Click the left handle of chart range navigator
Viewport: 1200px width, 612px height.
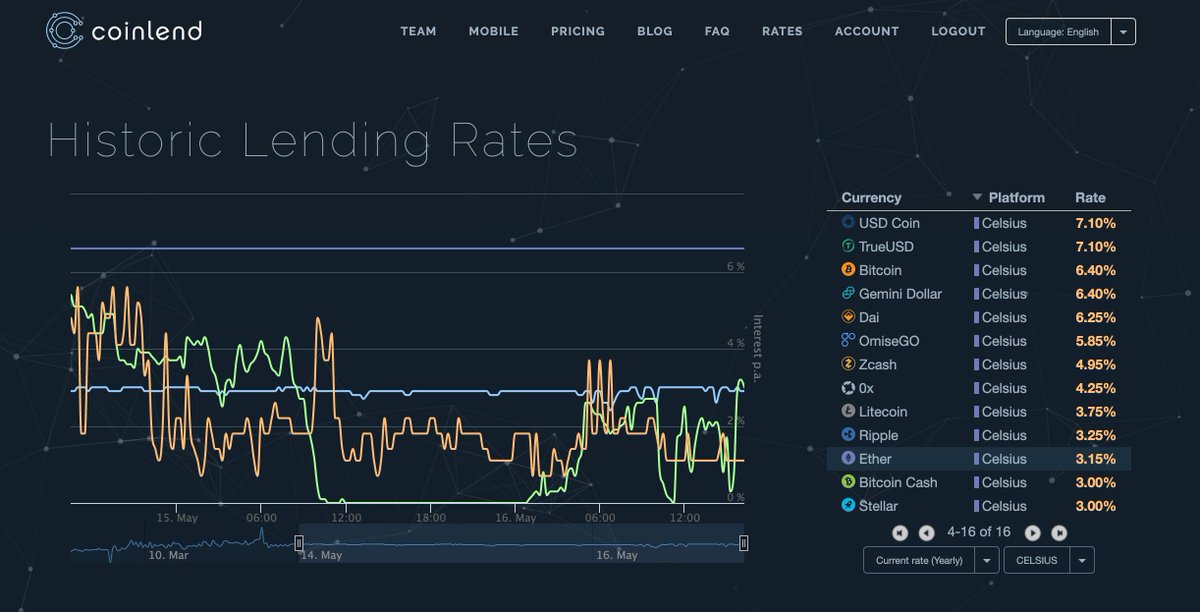(298, 542)
